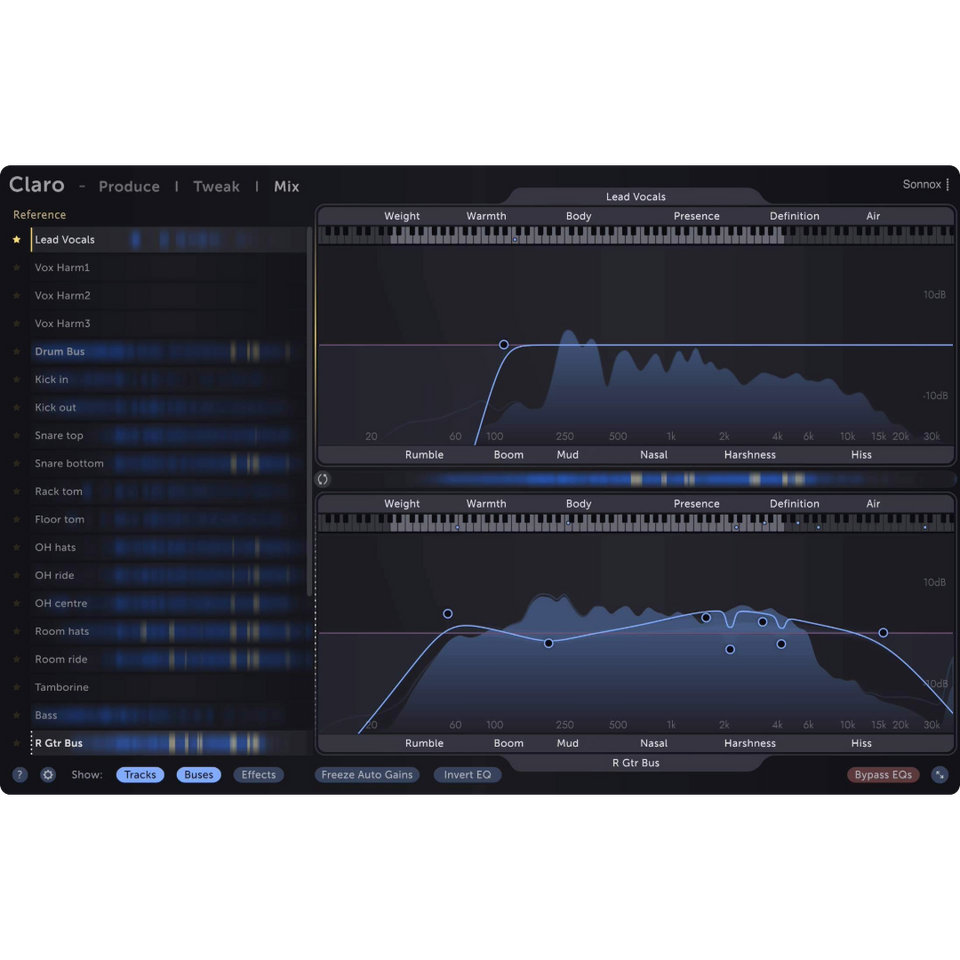The height and width of the screenshot is (960, 960).
Task: Open the help question mark icon
Action: point(20,775)
